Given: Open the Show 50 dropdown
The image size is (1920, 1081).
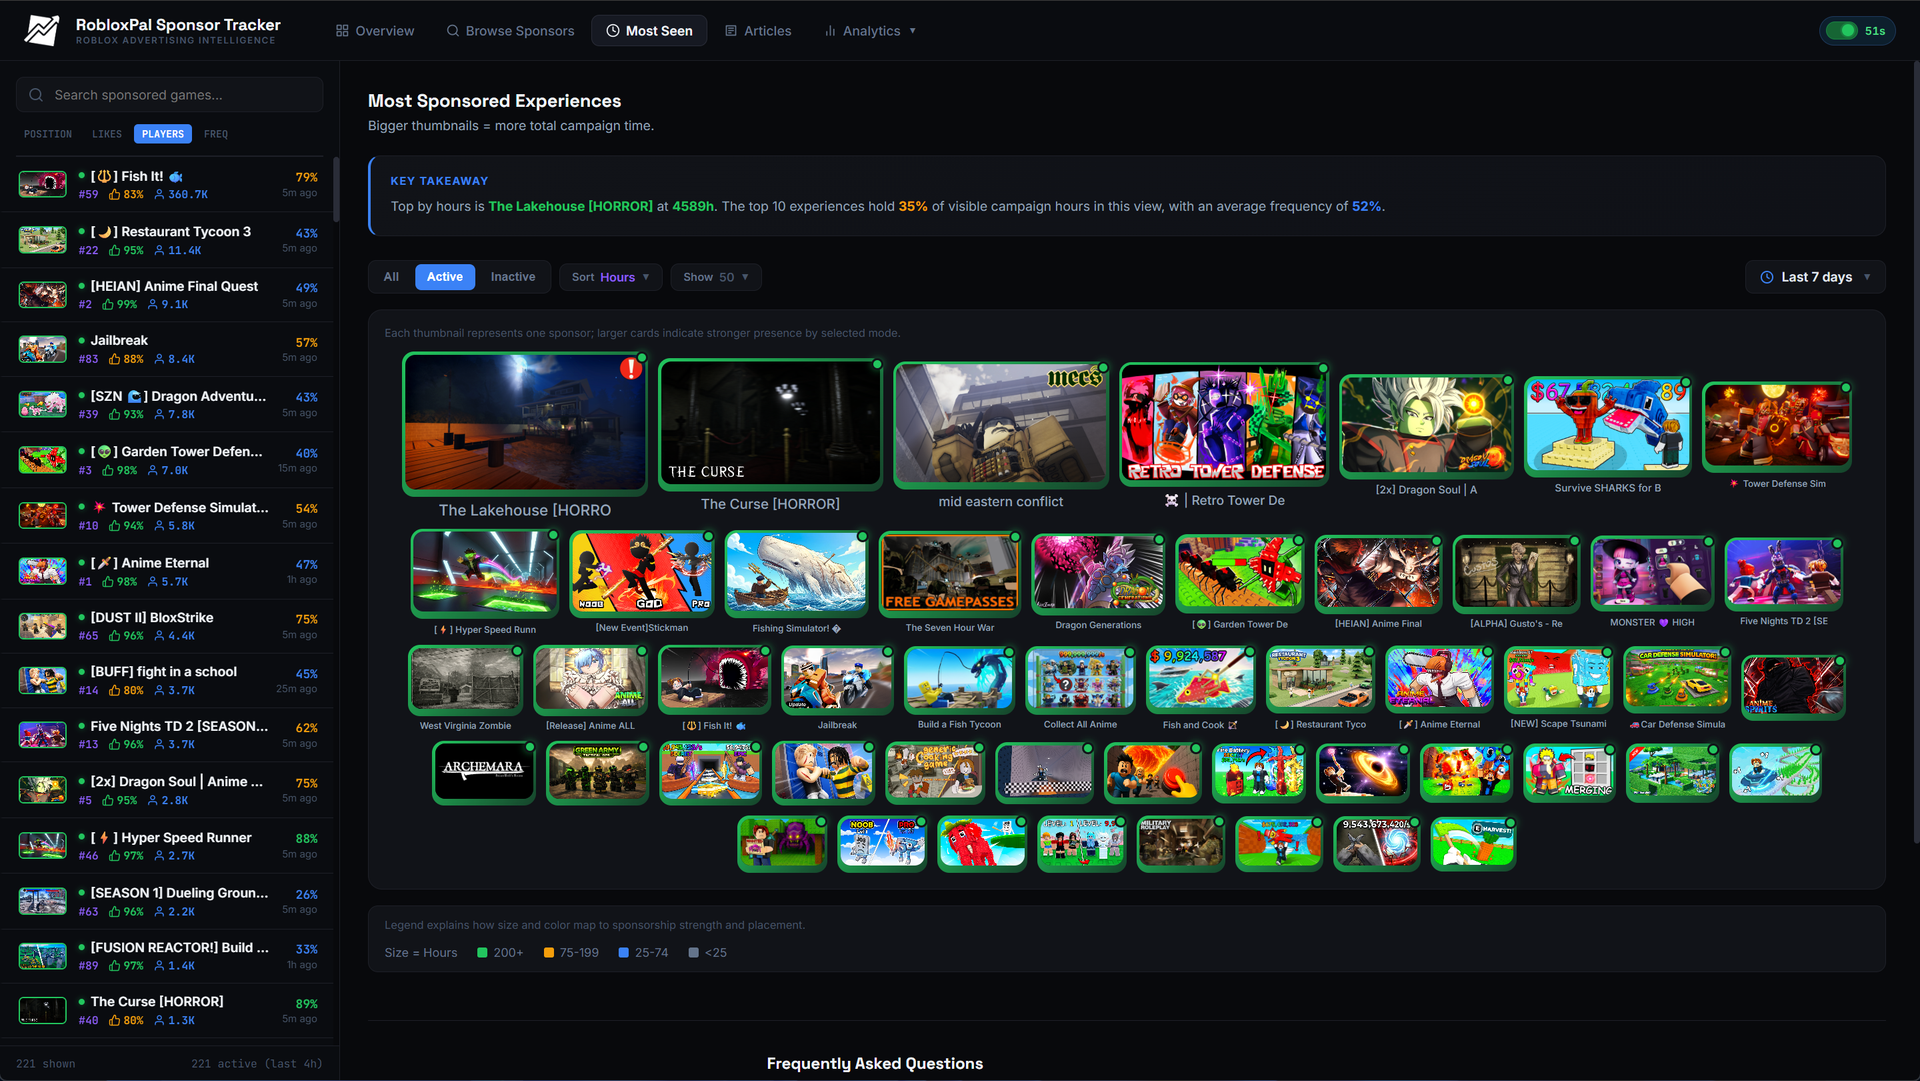Looking at the screenshot, I should point(716,277).
